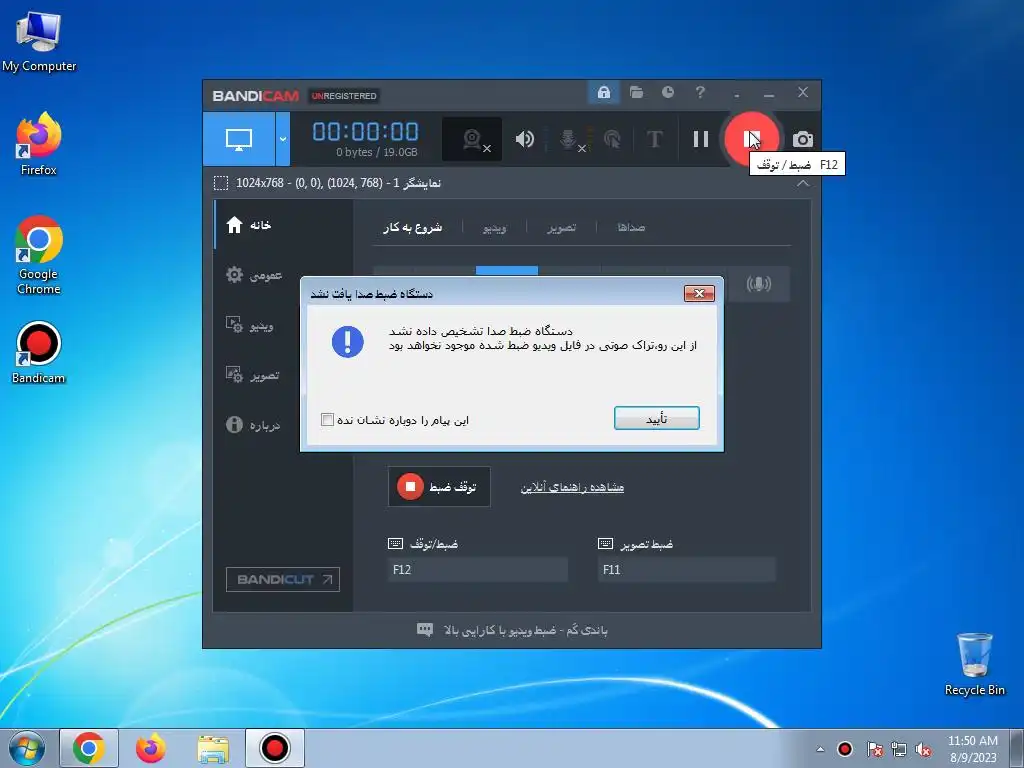Click the chat bubble icon in footer
1024x768 pixels.
click(x=424, y=630)
